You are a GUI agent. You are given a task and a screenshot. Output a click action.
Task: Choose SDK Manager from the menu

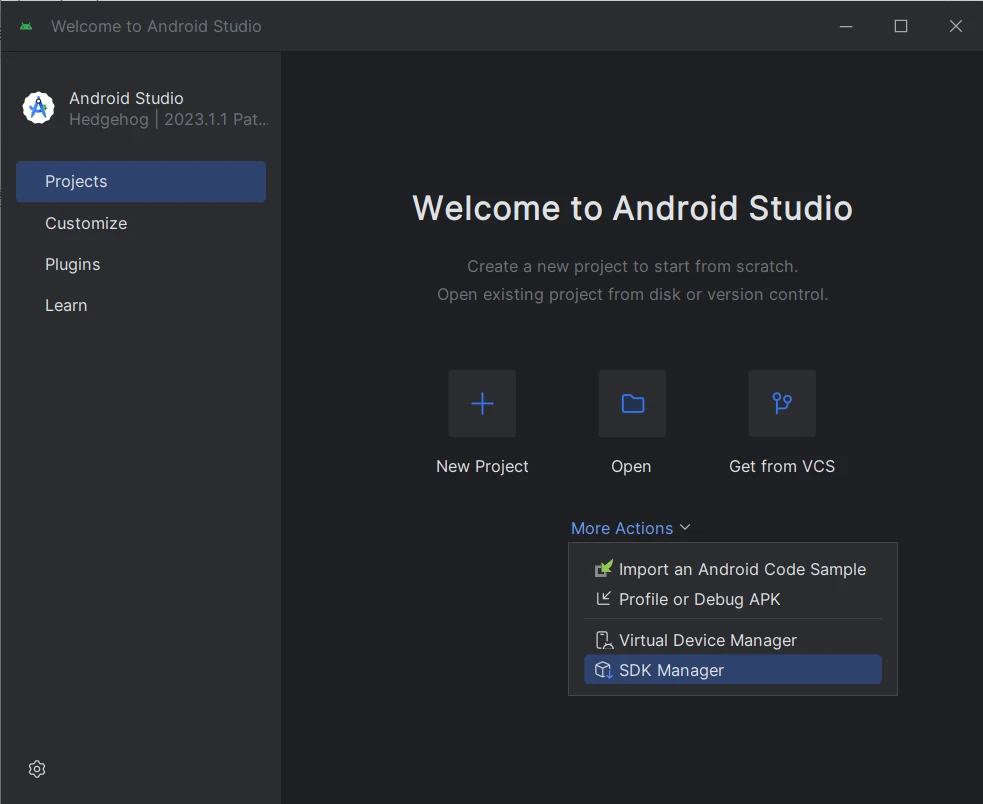671,670
